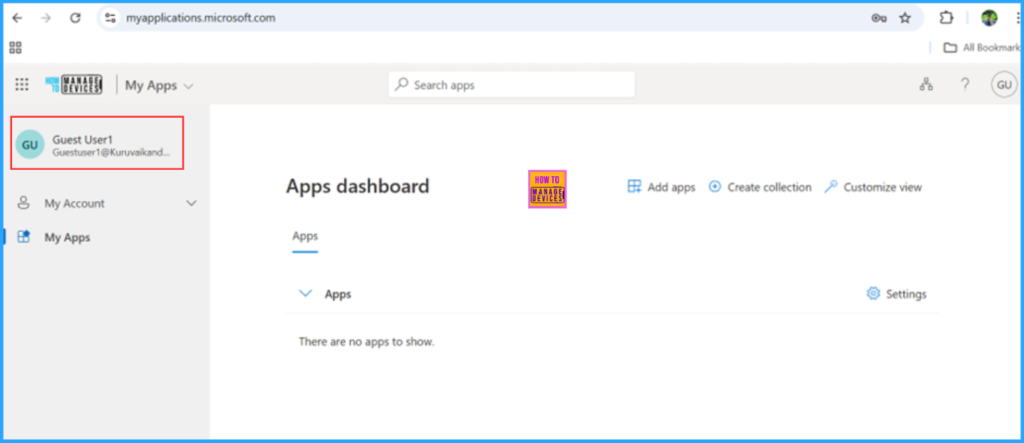Switch to the Apps tab
The height and width of the screenshot is (443, 1024).
[305, 236]
